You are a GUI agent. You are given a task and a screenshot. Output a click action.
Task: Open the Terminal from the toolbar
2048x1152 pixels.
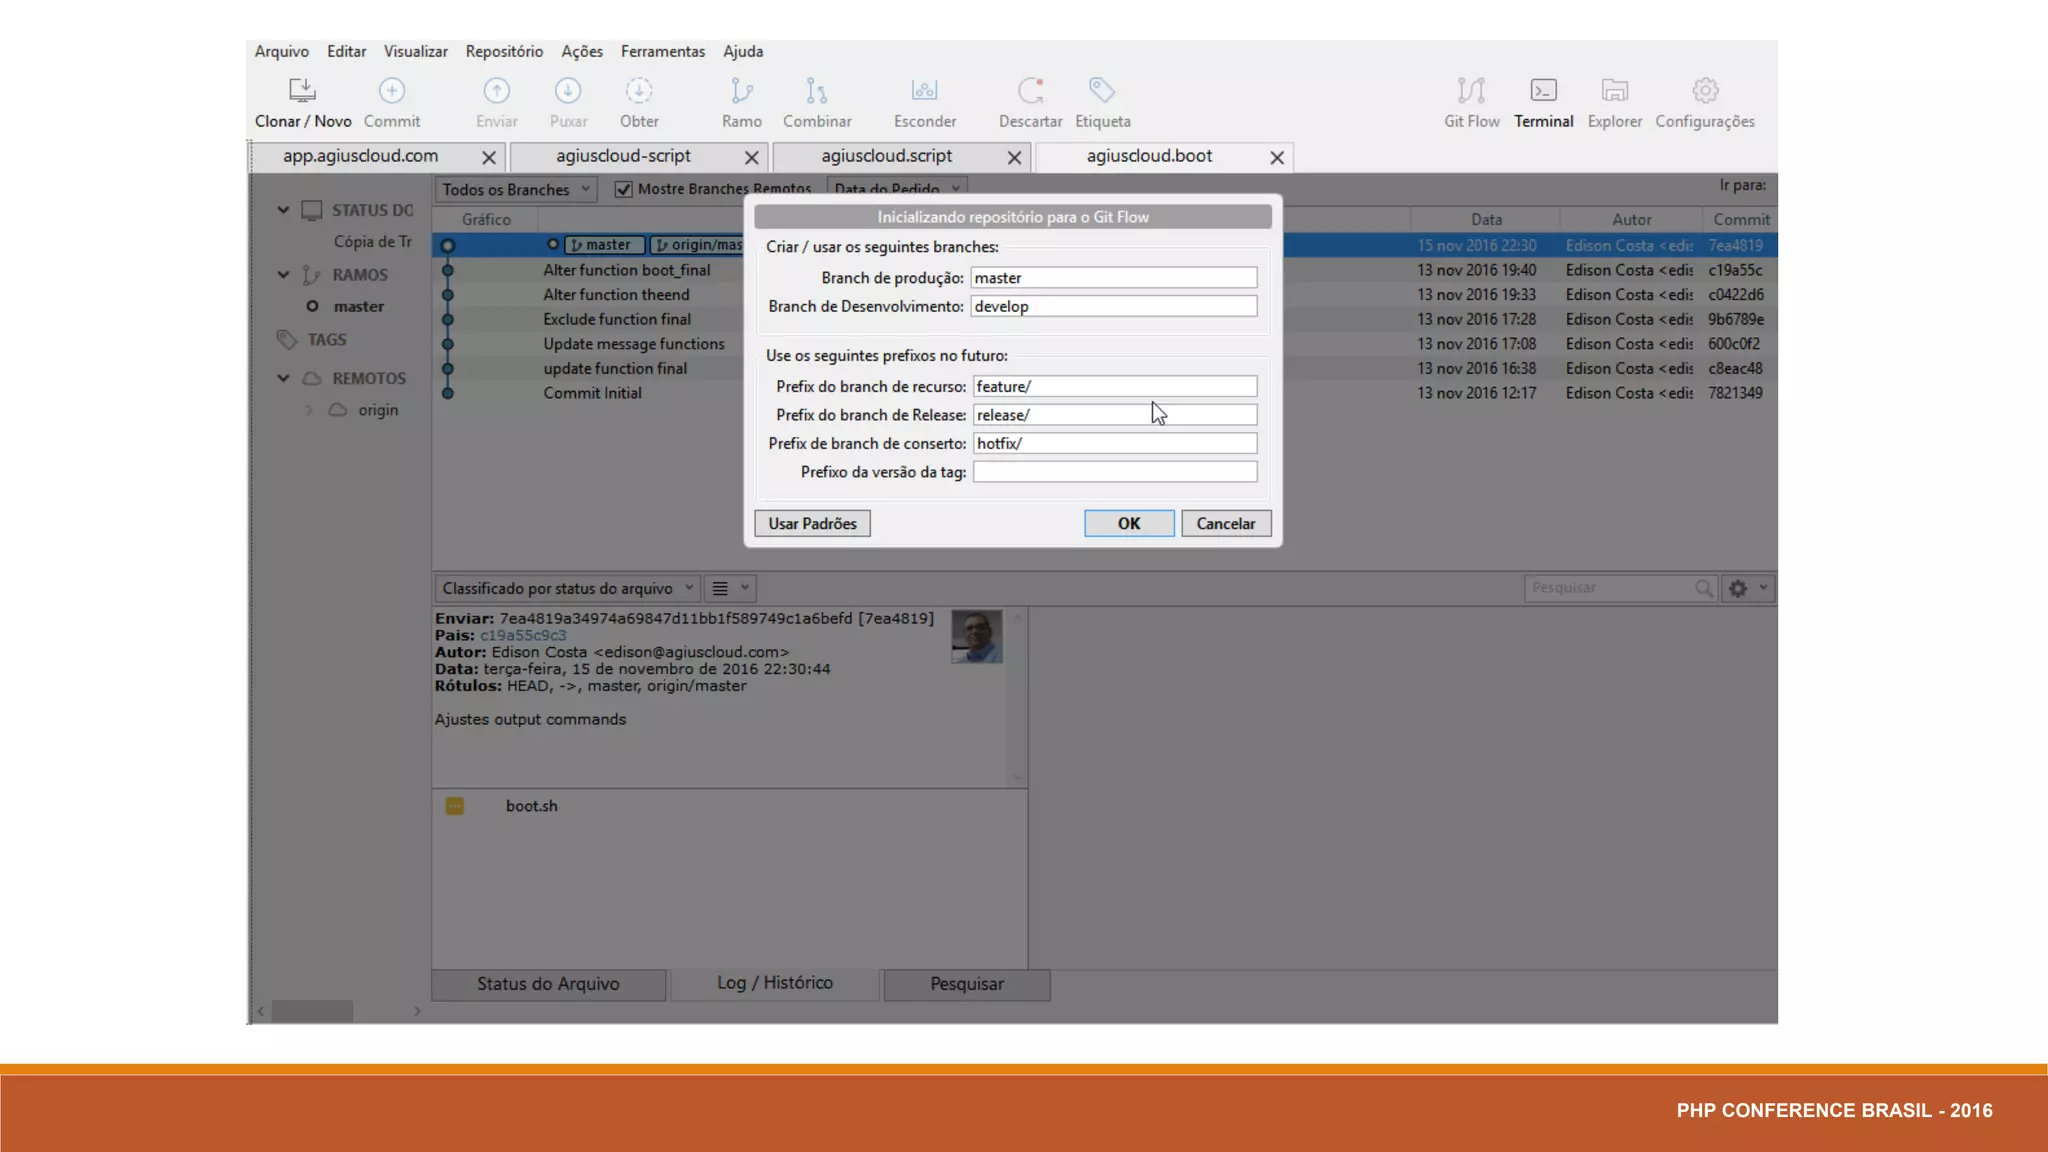tap(1543, 92)
